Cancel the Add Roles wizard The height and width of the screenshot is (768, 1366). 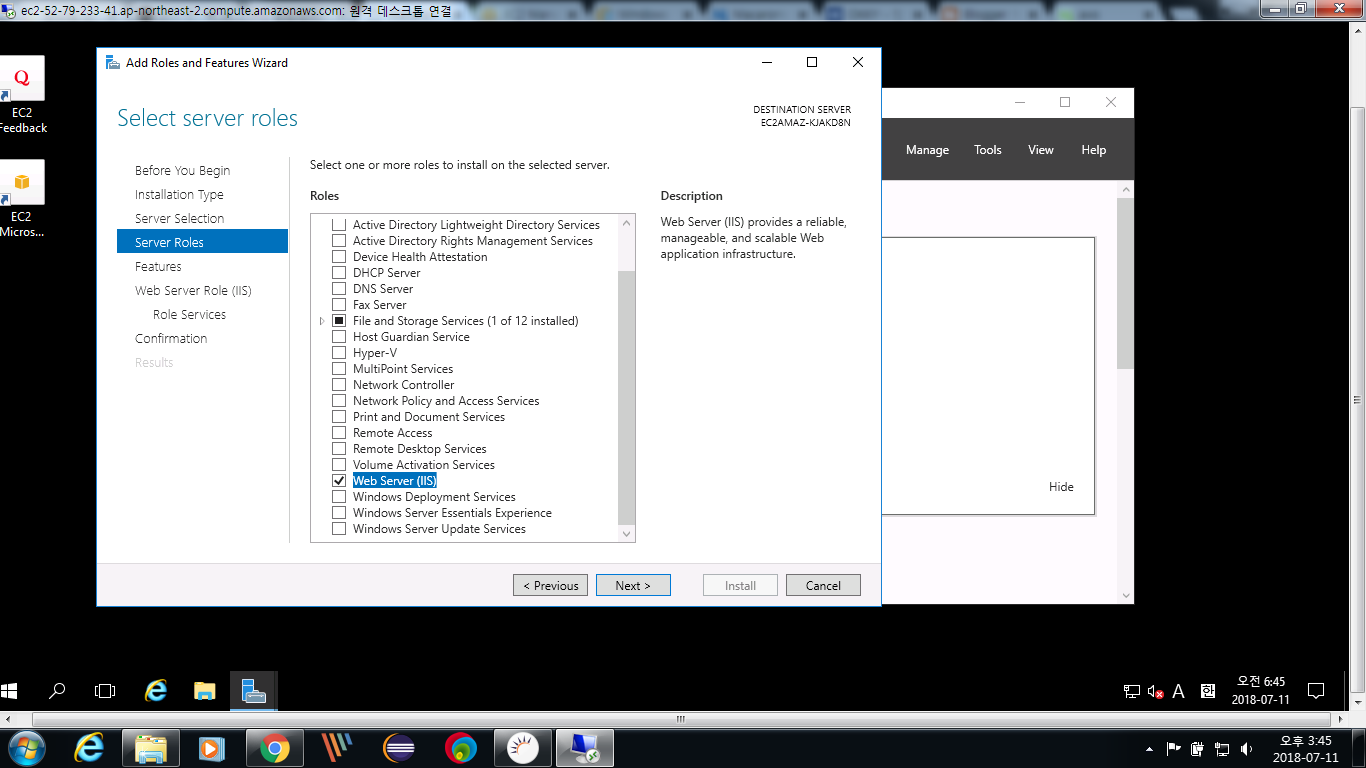click(823, 586)
